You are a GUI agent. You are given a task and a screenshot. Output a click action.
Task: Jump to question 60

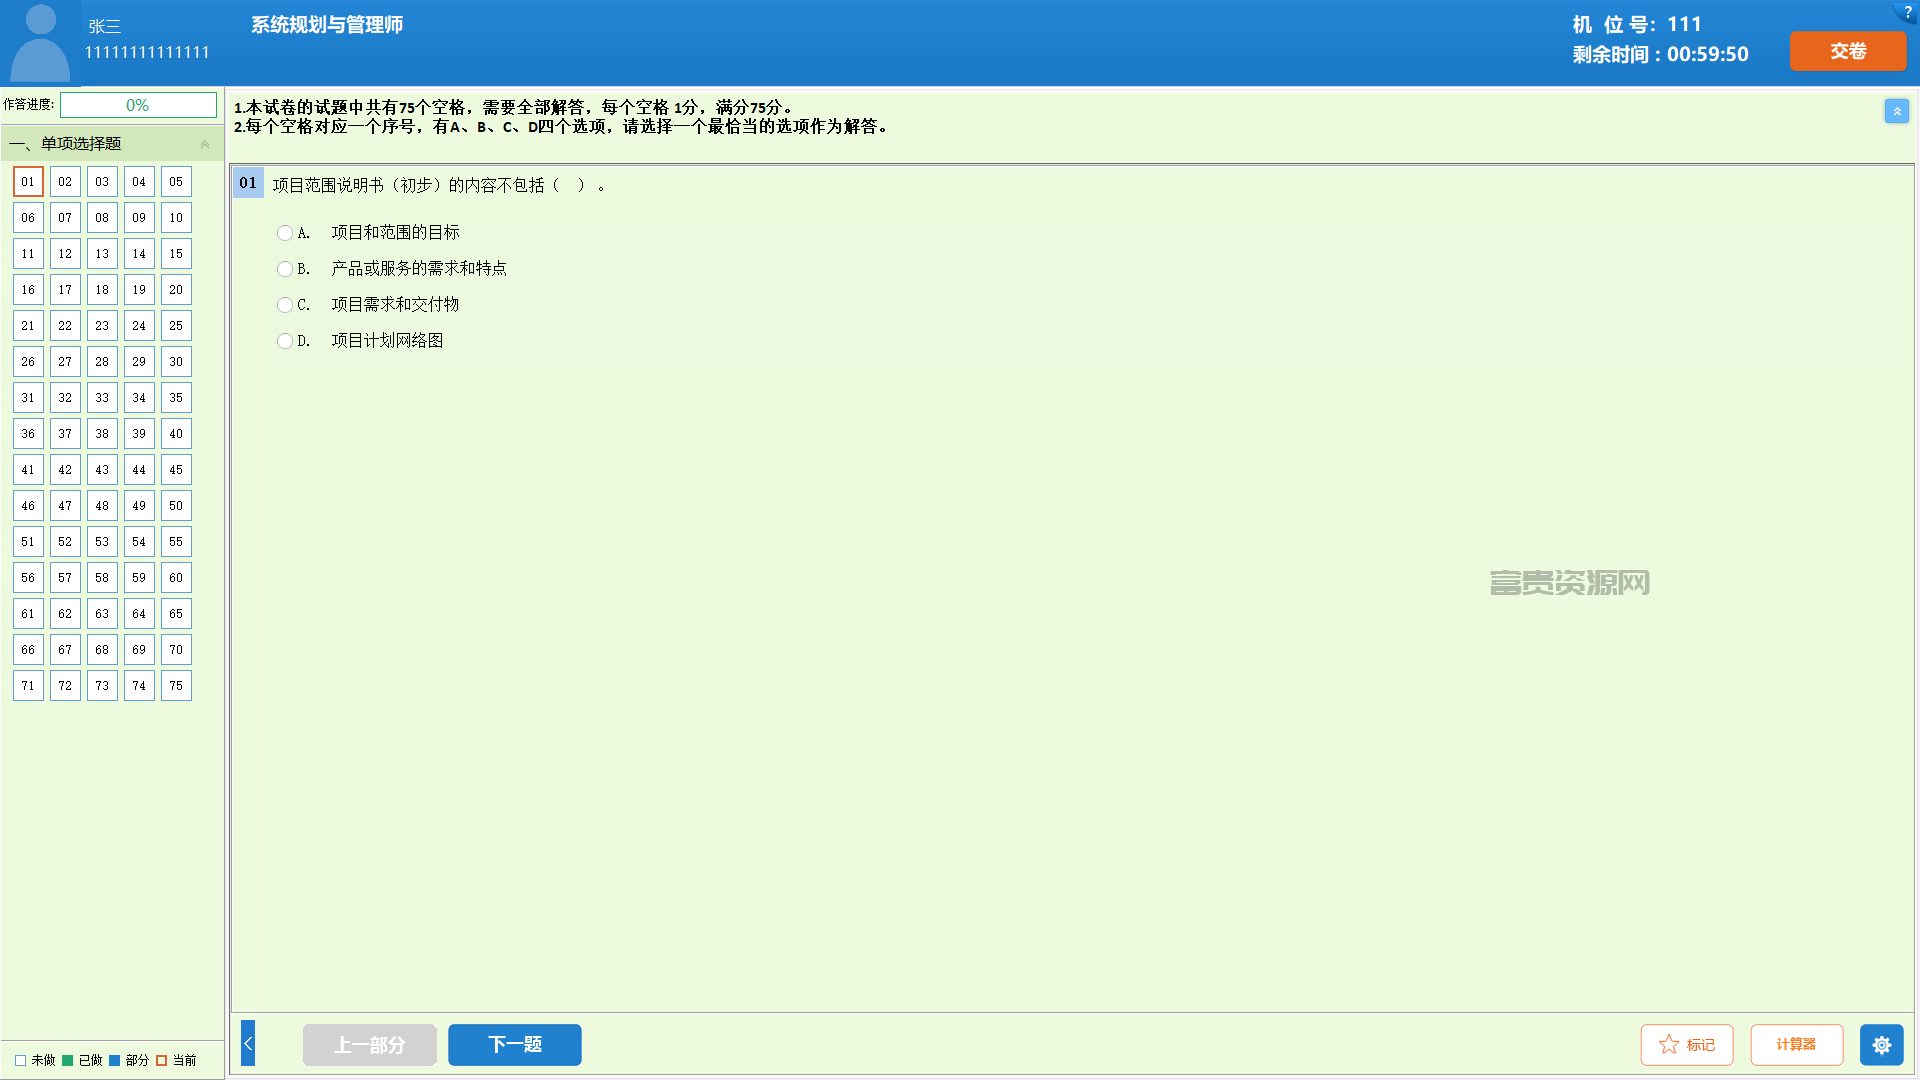point(176,578)
